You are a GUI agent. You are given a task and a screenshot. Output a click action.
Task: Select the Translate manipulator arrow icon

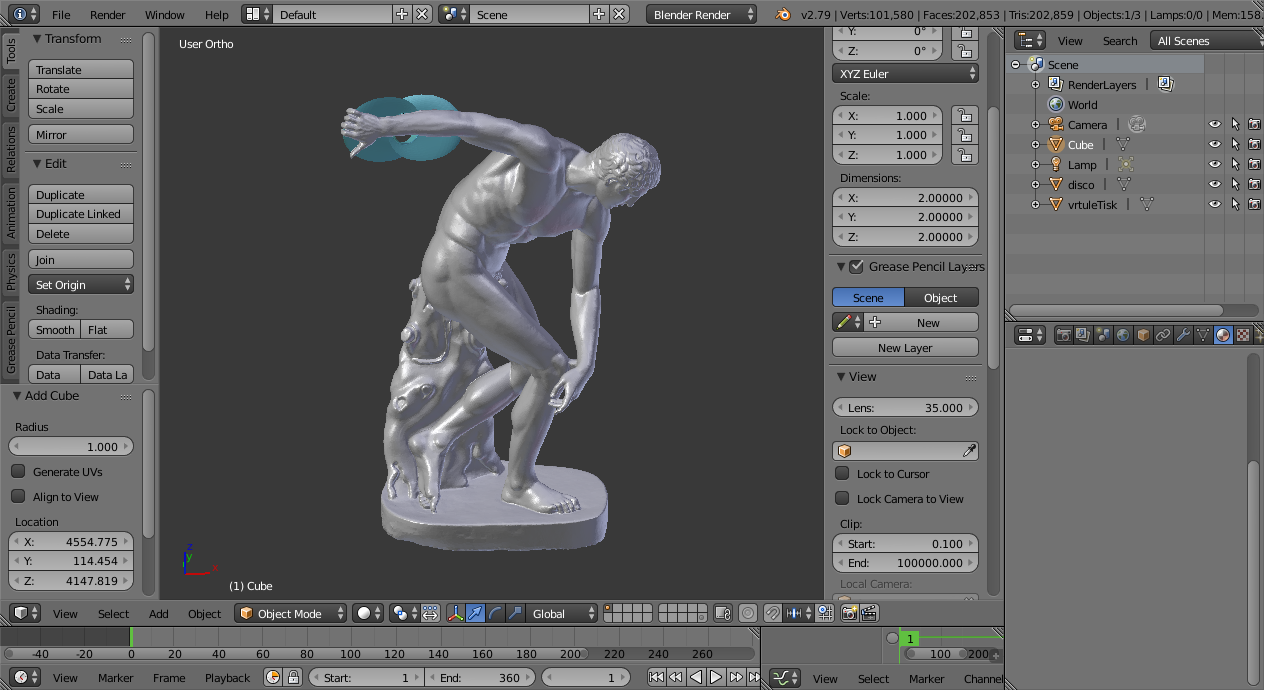click(x=476, y=613)
